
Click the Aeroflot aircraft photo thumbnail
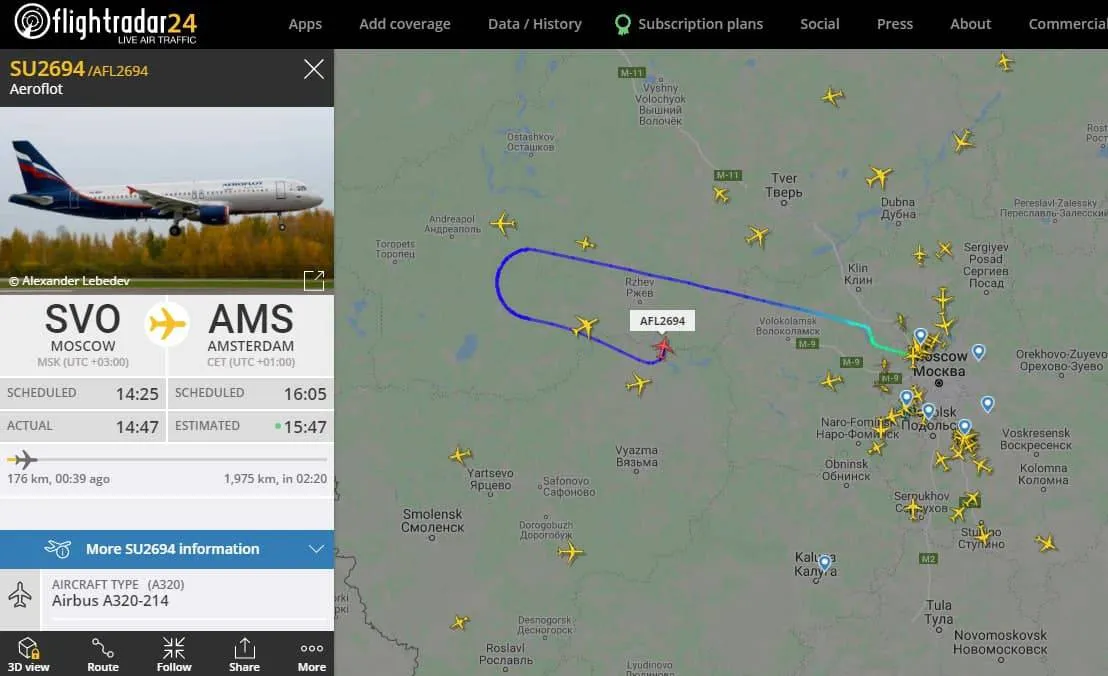pyautogui.click(x=167, y=200)
